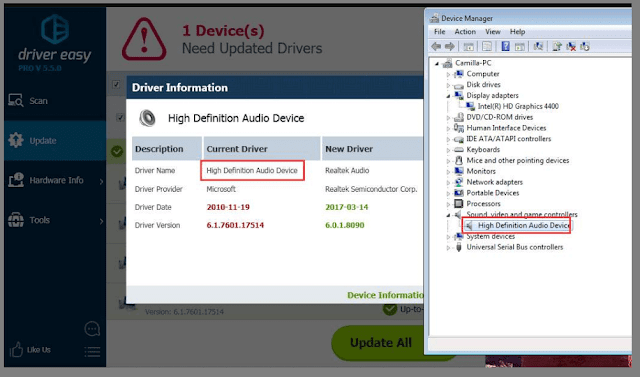Click the Like Us thumbs-up icon
640x377 pixels.
pos(16,349)
